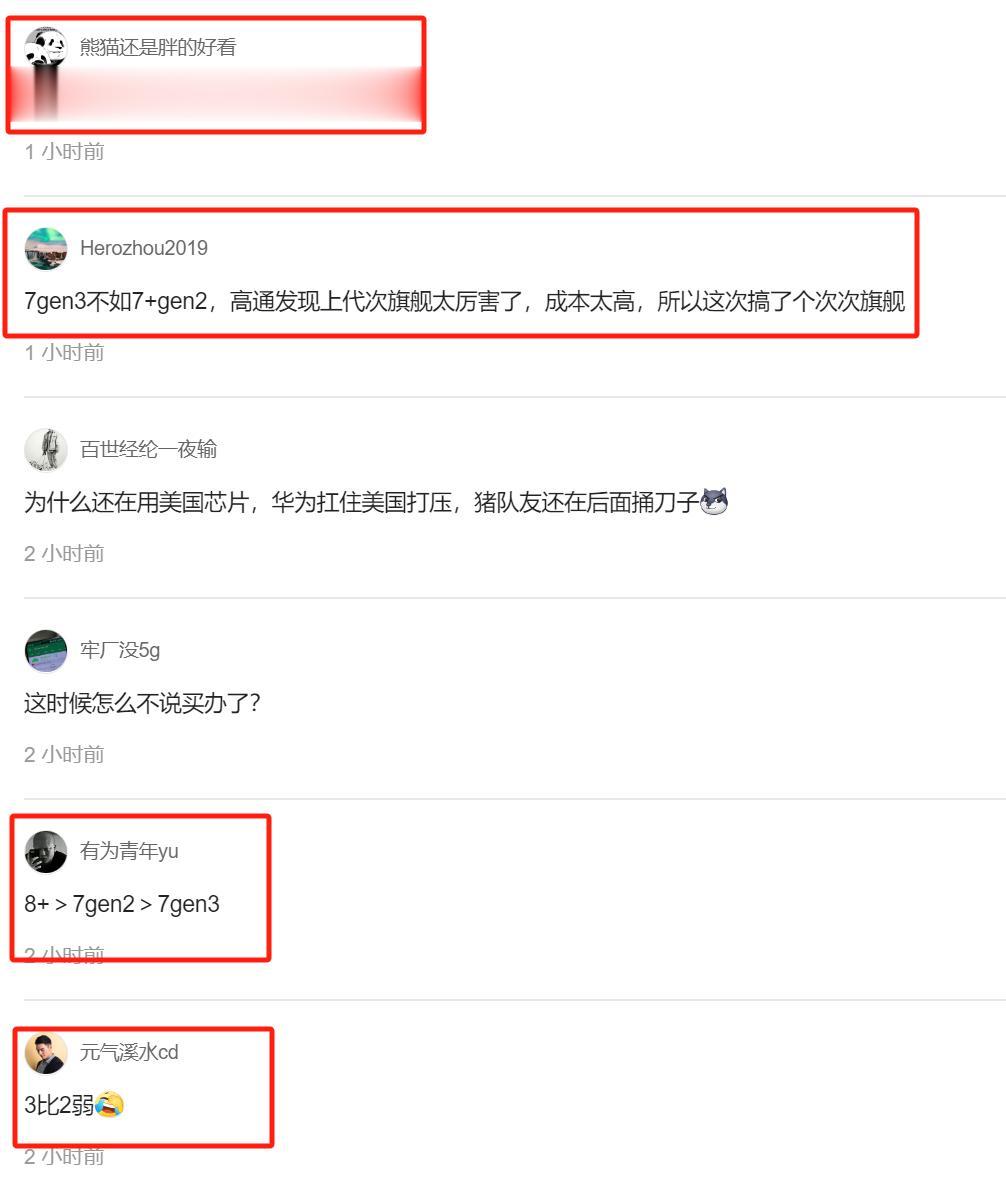Open username 有为青年yu
This screenshot has height=1183, width=1006.
(x=129, y=851)
